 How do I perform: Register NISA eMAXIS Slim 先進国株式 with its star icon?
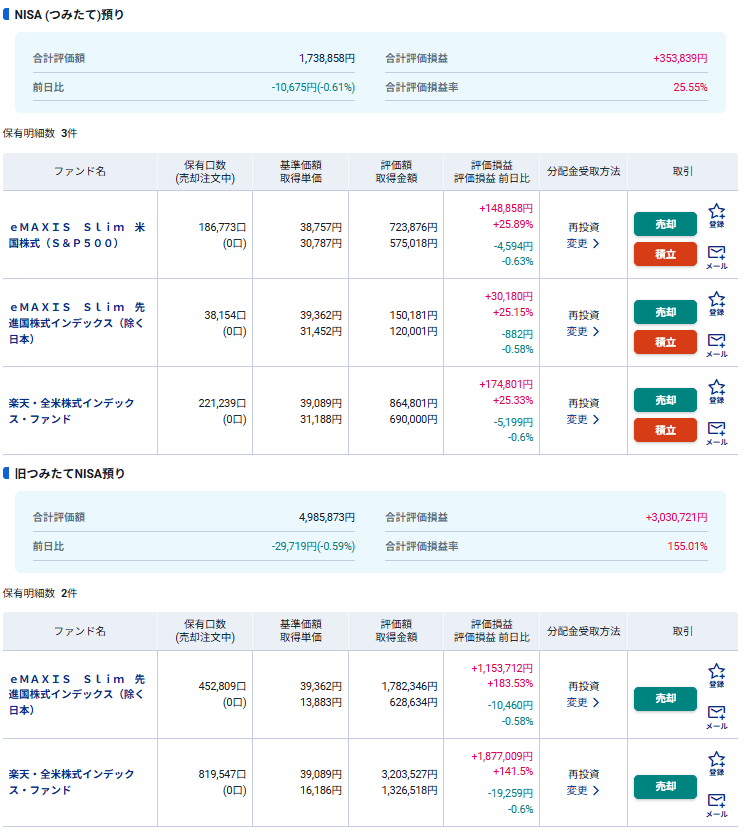point(716,301)
